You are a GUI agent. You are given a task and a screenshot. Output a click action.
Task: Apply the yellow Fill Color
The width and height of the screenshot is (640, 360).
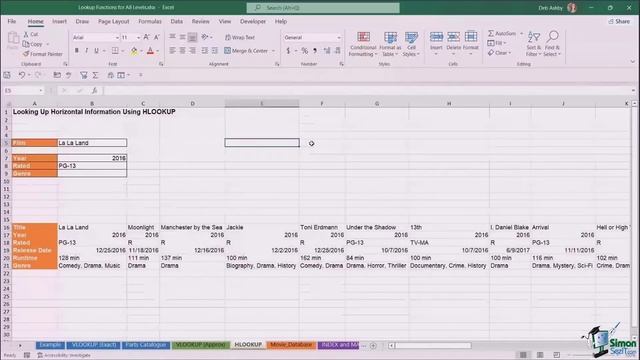click(x=134, y=51)
